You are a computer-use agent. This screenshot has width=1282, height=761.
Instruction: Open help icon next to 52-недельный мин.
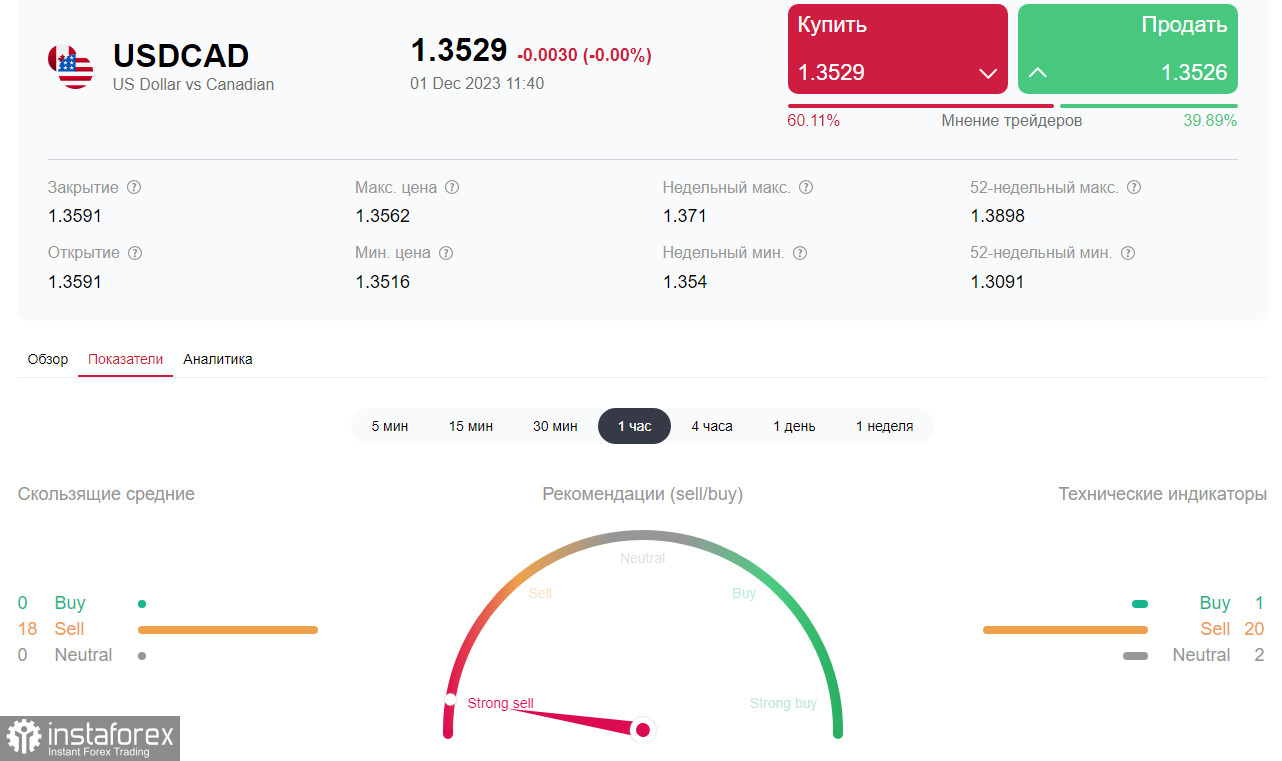(x=1128, y=253)
